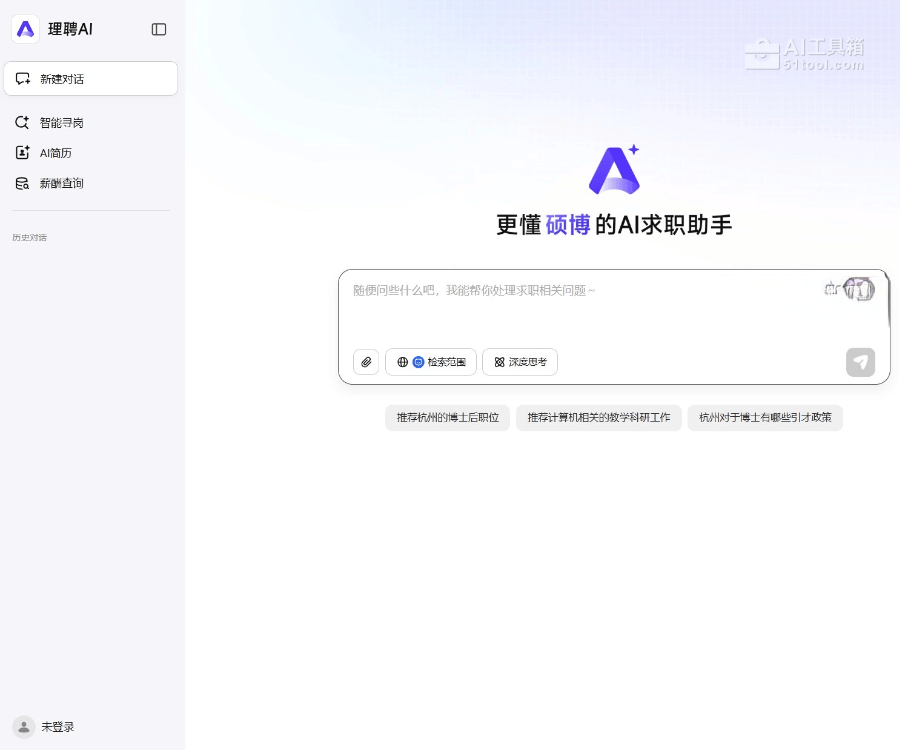900x750 pixels.
Task: Click the grey user avatar icon at bottom-left
Action: (23, 727)
